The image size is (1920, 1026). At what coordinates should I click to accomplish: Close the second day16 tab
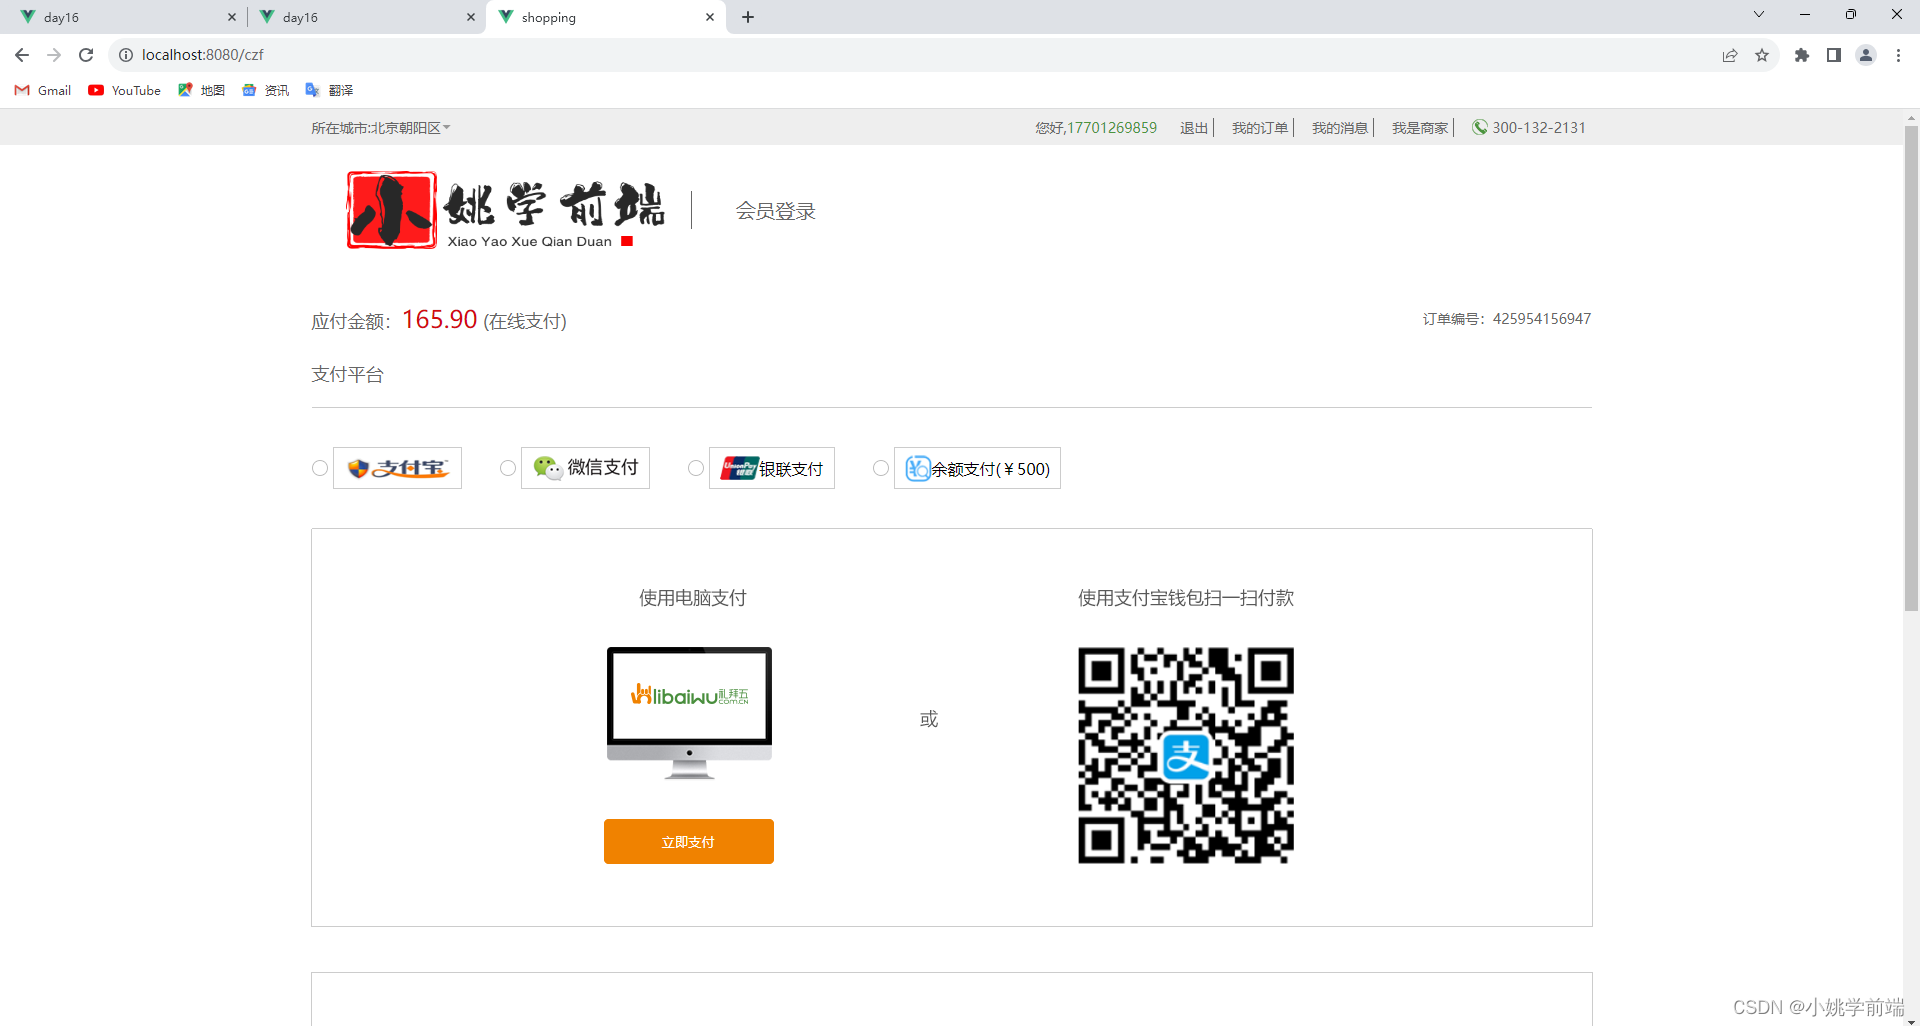tap(471, 17)
